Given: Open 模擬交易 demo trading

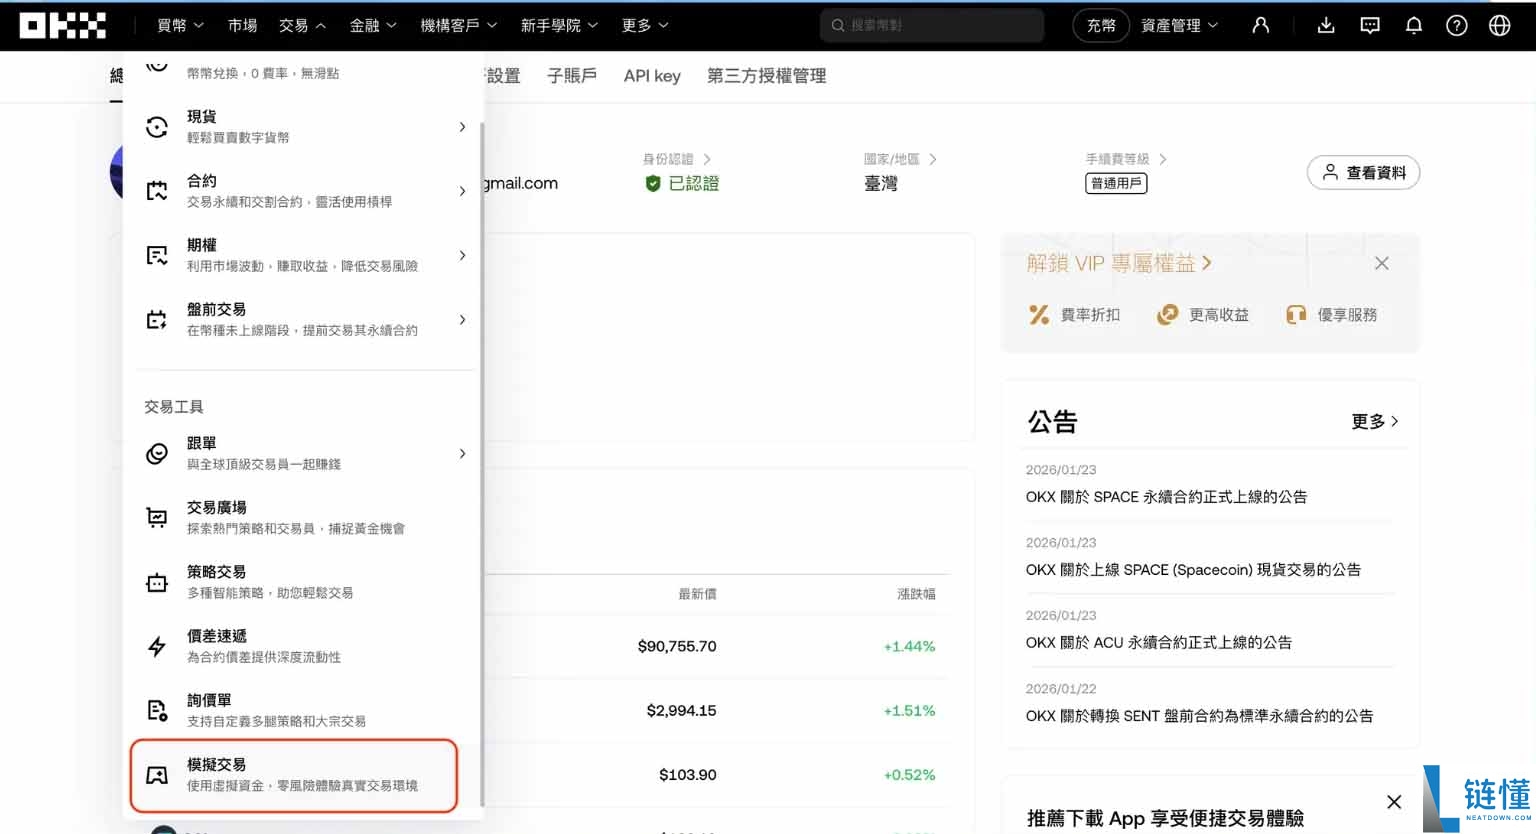Looking at the screenshot, I should coord(294,775).
